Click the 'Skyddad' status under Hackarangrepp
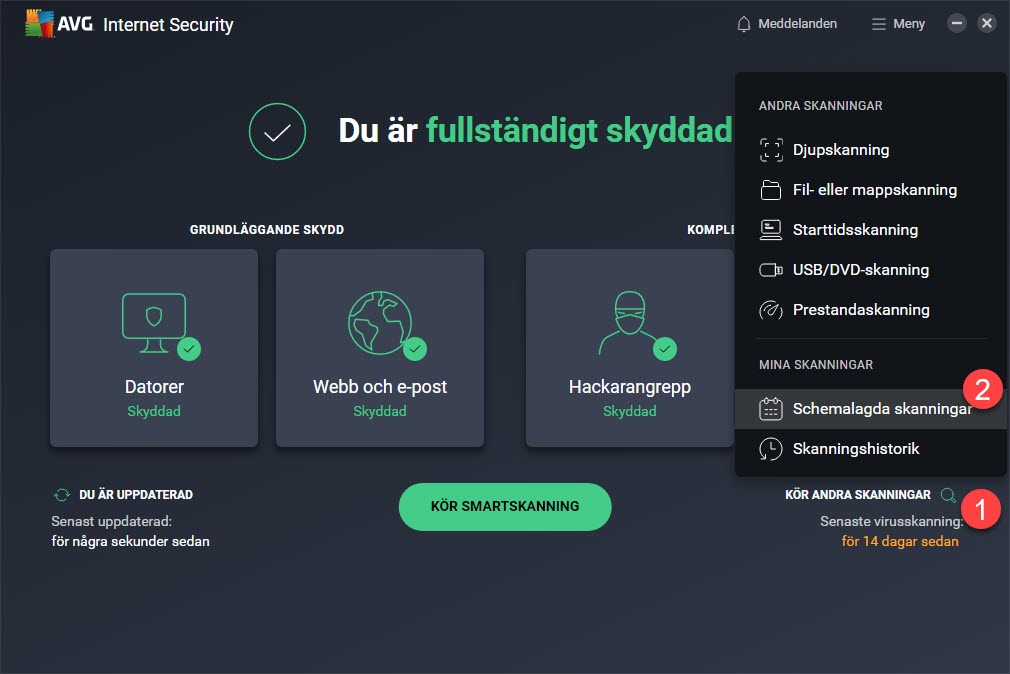Screen dimensions: 1010x674 tap(630, 411)
